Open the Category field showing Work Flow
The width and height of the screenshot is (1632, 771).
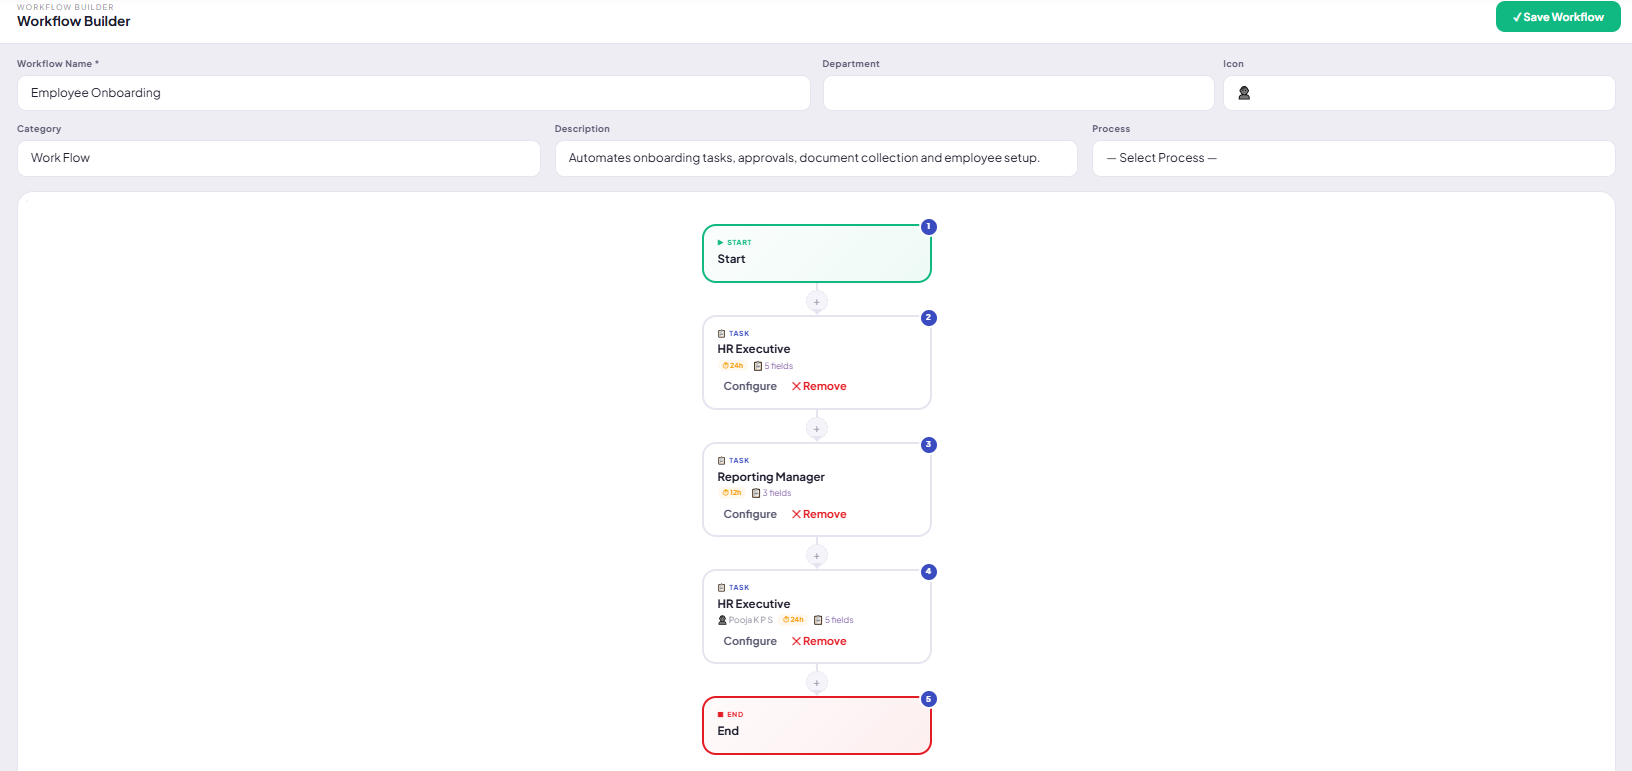point(279,158)
